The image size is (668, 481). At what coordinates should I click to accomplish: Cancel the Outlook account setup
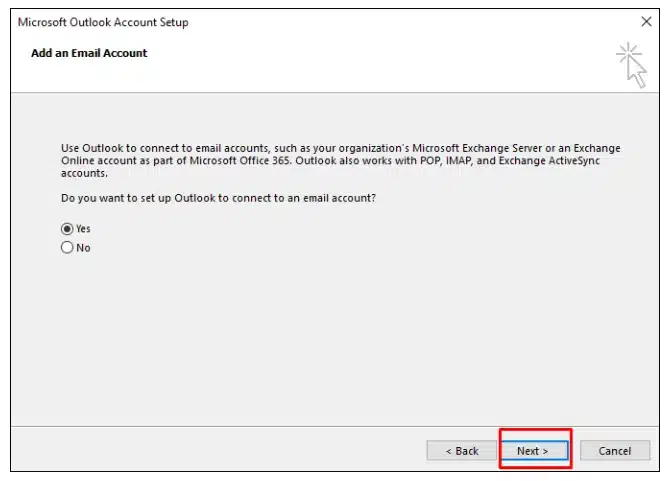615,451
